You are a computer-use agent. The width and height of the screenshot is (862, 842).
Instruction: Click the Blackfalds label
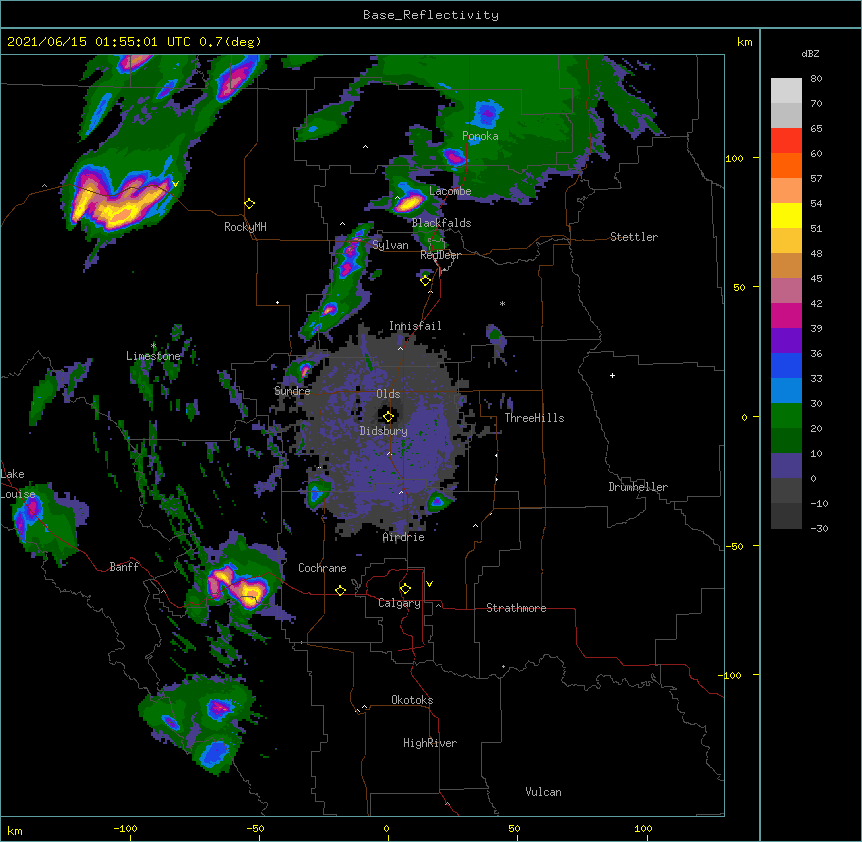pos(441,223)
